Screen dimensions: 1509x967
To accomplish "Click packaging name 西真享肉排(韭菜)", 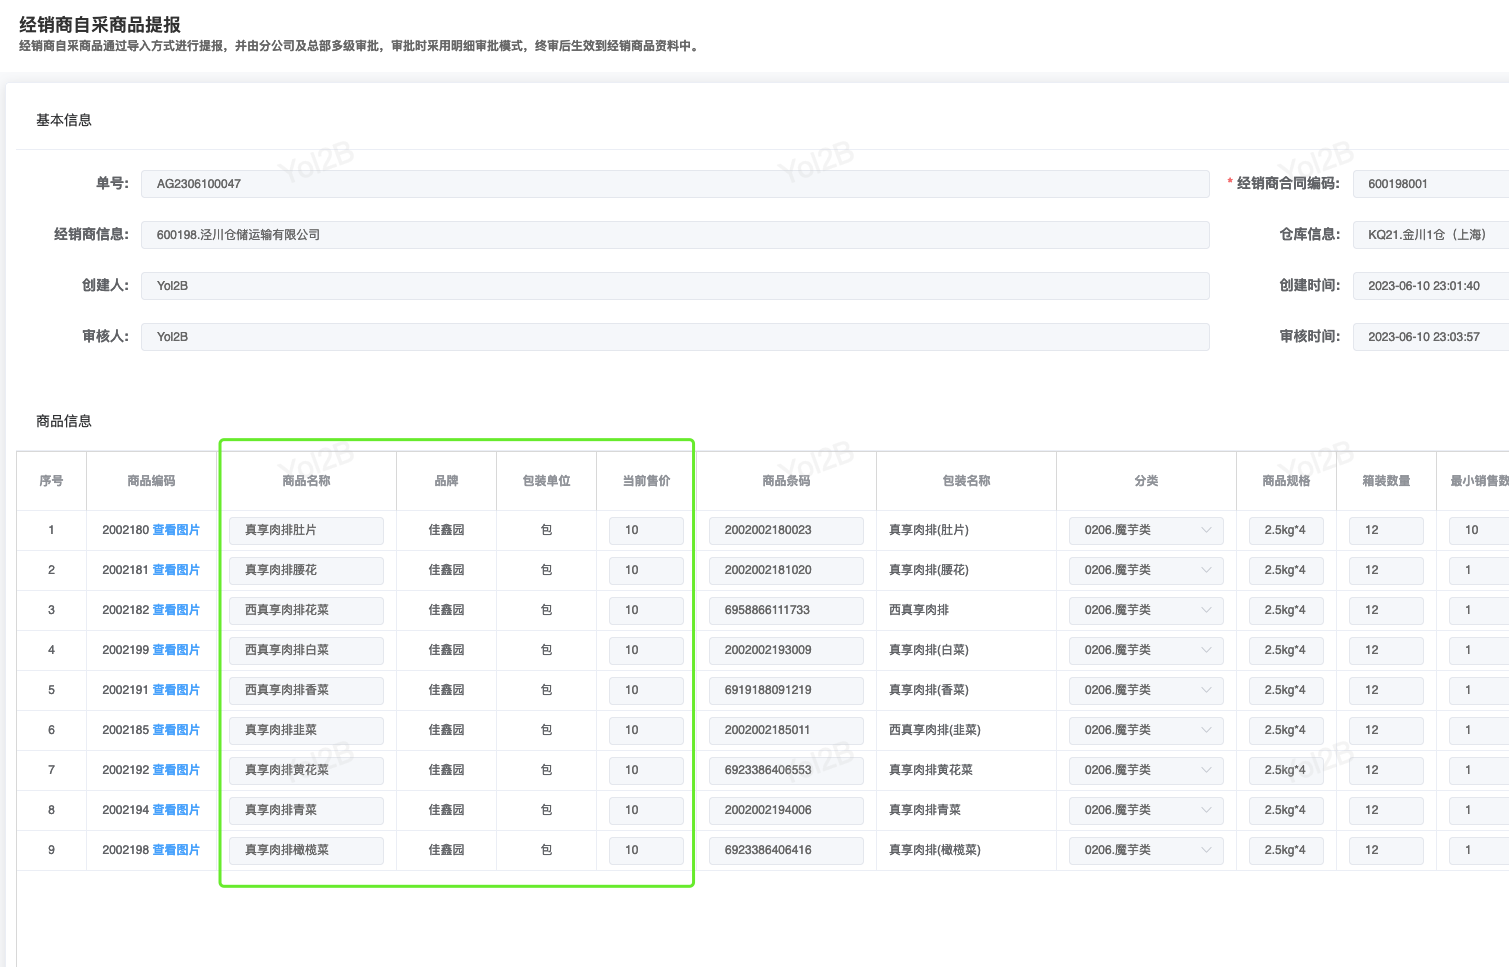I will click(935, 730).
